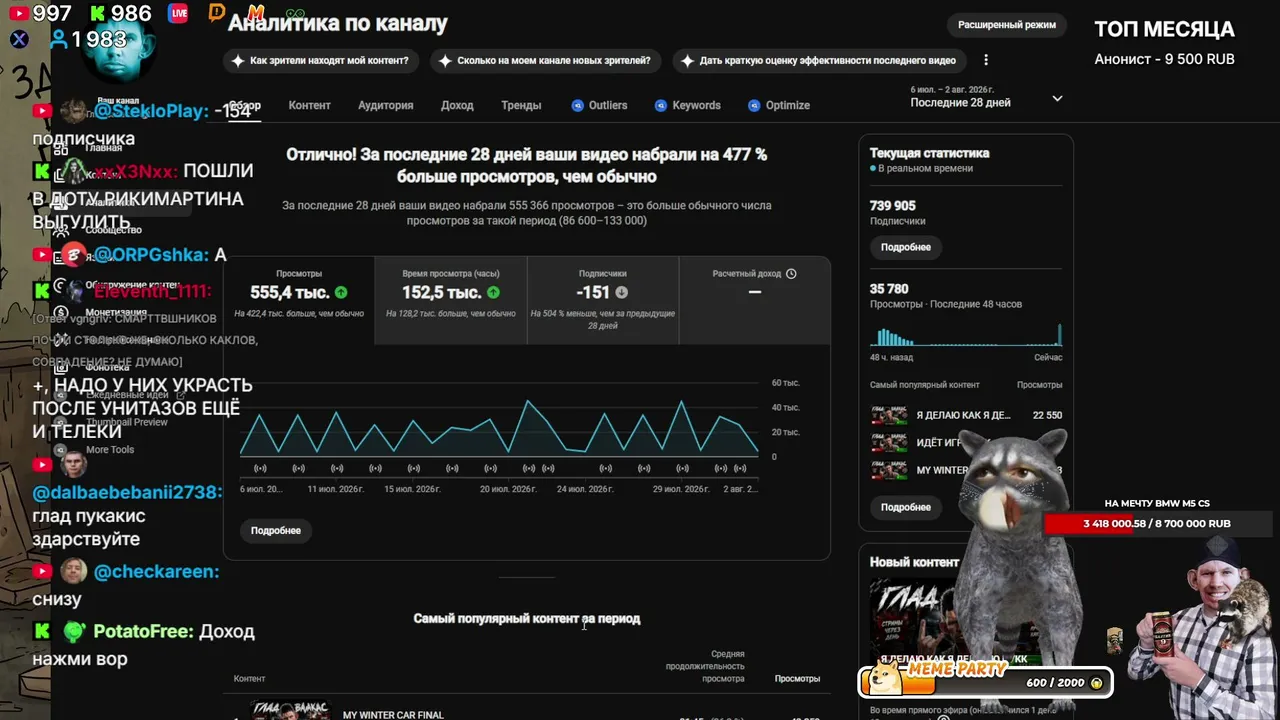Screen dimensions: 1280x720
Task: Switch to the Аудитория tab
Action: pos(385,105)
